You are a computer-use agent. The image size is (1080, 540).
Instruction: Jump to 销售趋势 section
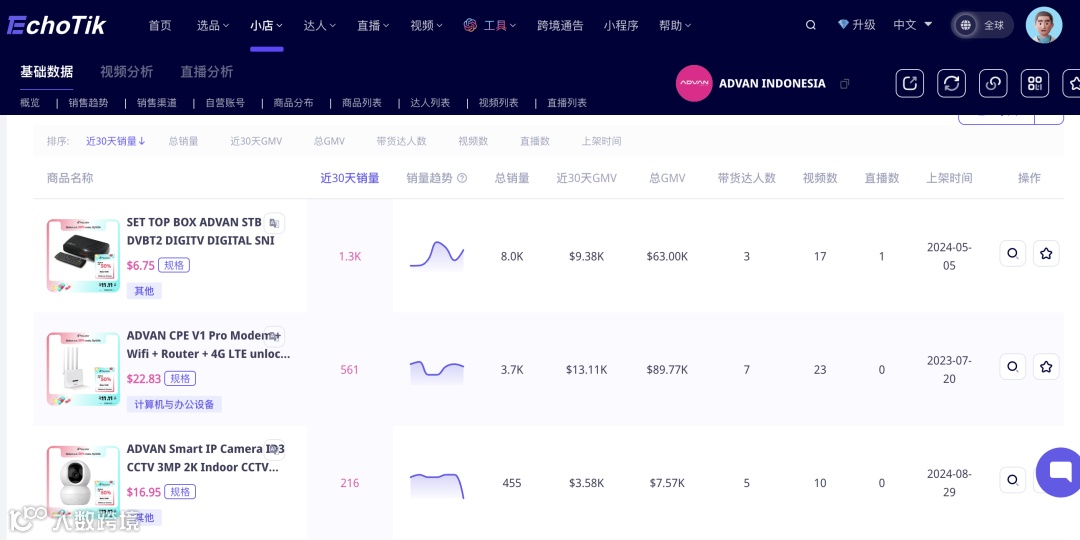click(88, 103)
